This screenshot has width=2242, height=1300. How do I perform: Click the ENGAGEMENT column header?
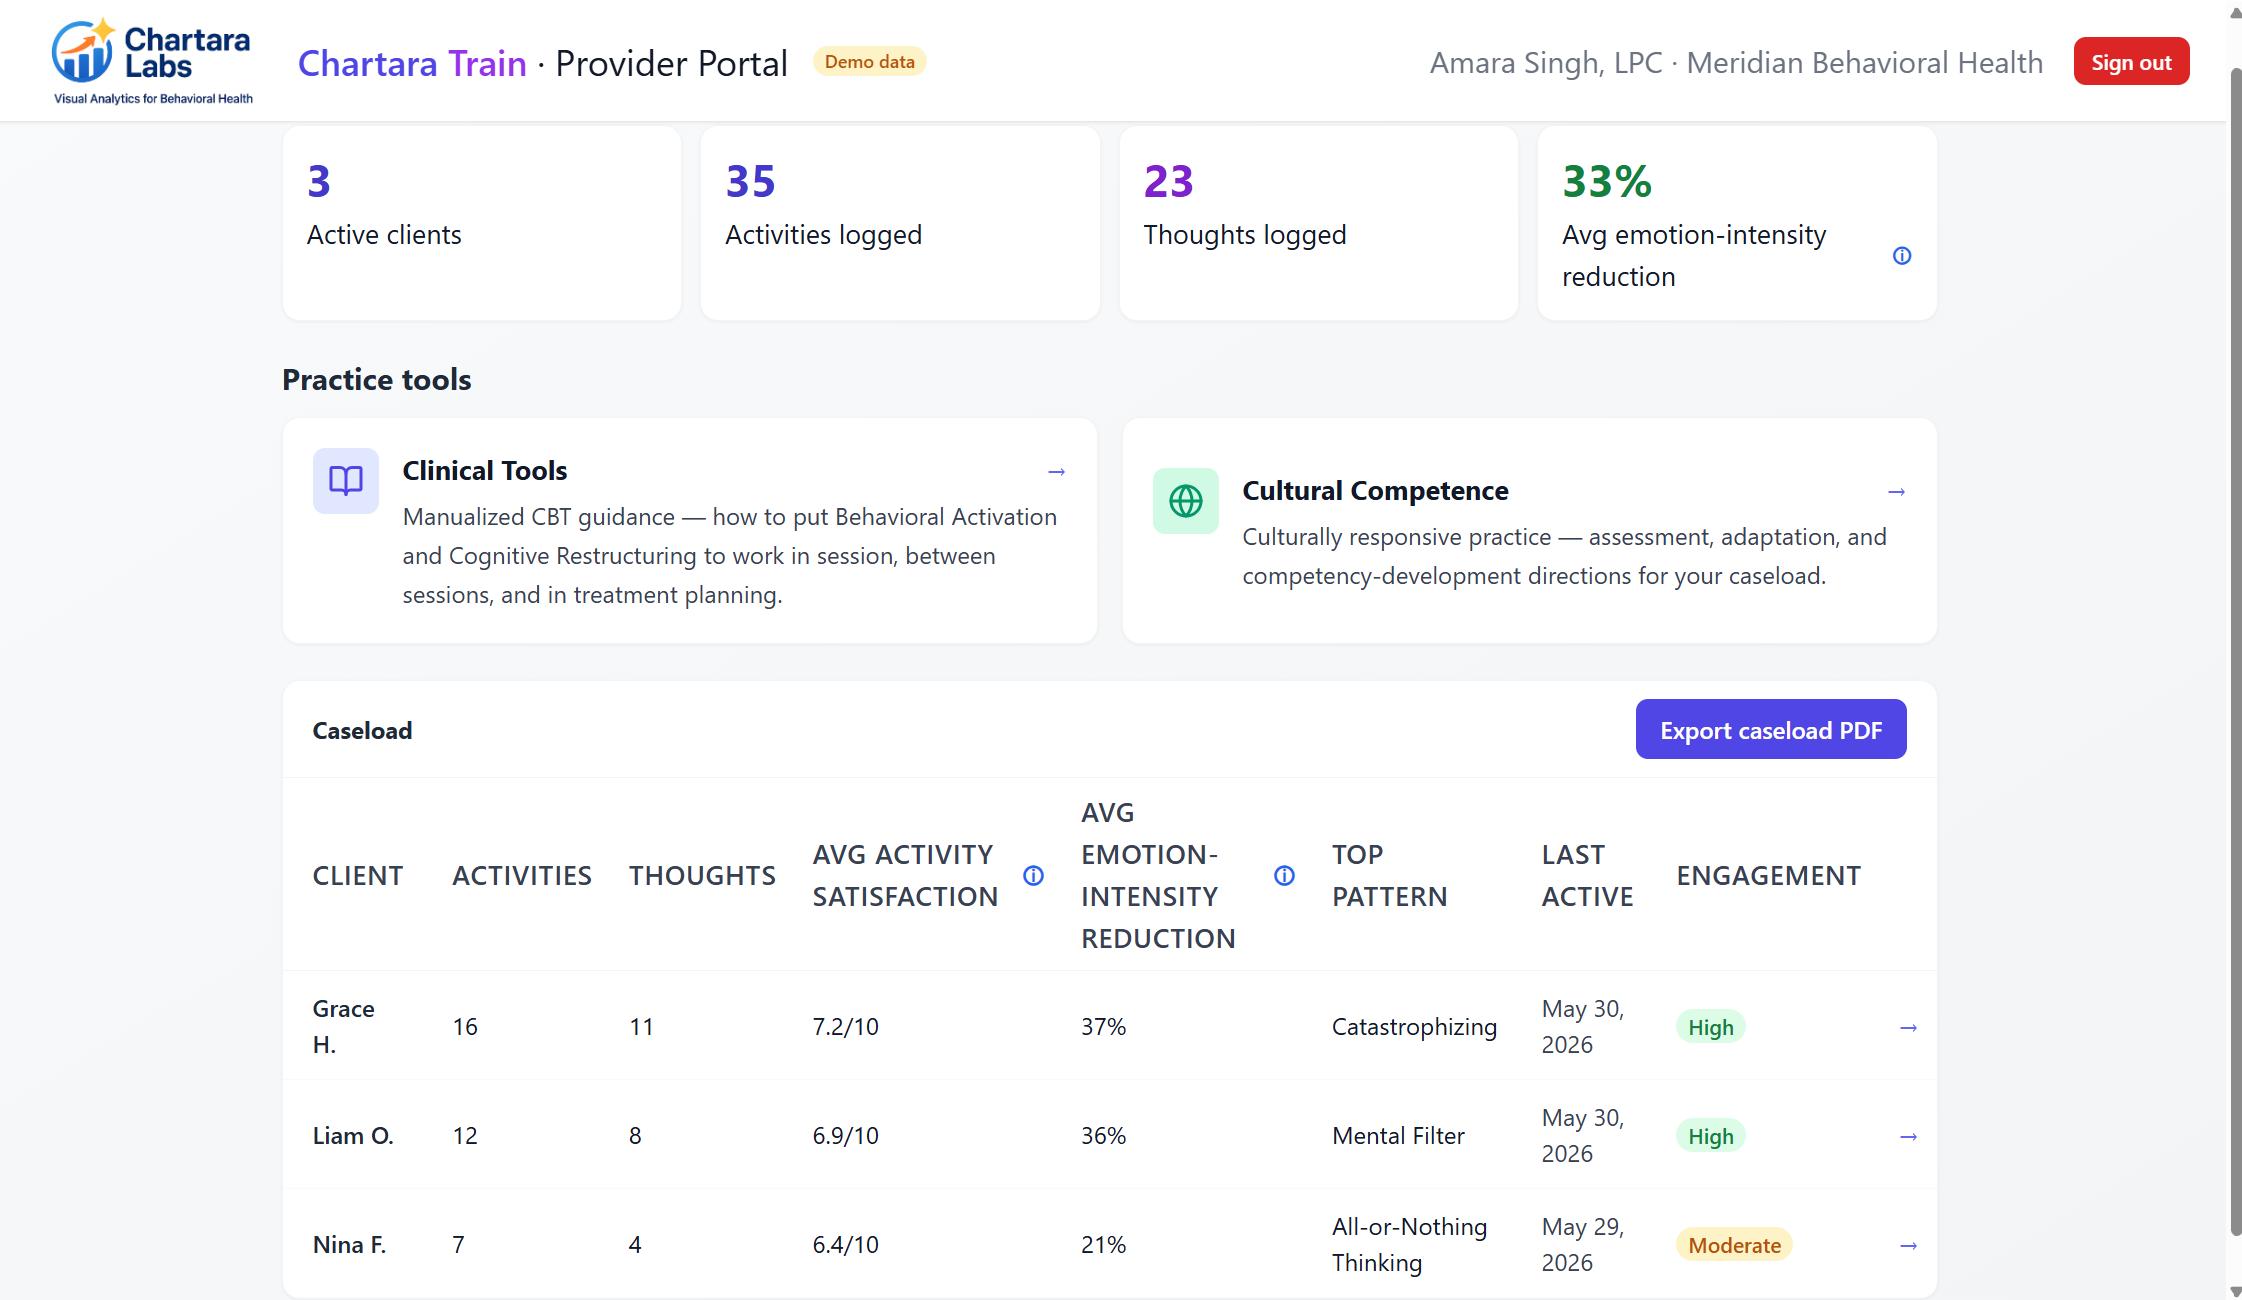[1768, 876]
